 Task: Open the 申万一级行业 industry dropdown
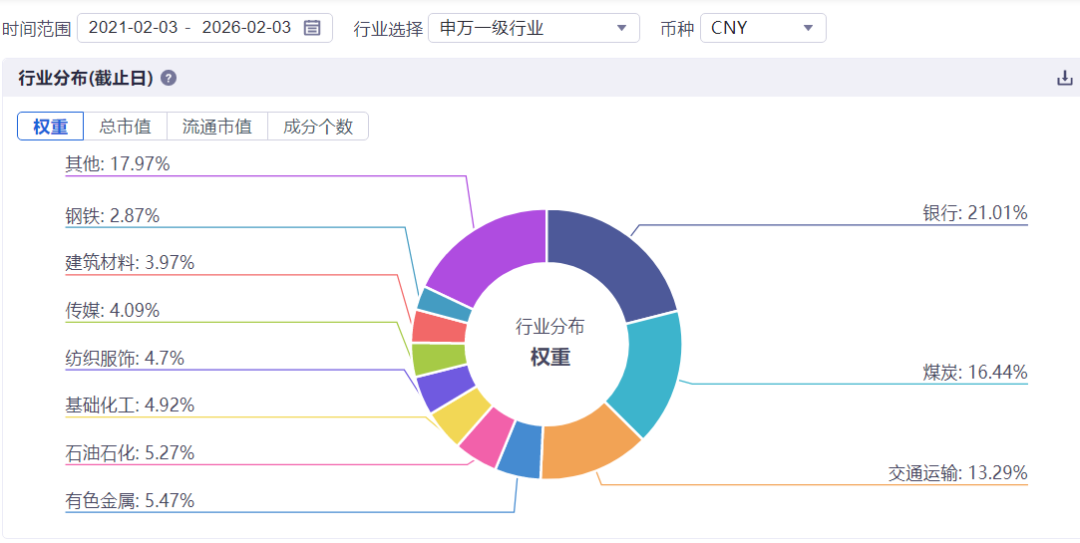534,28
